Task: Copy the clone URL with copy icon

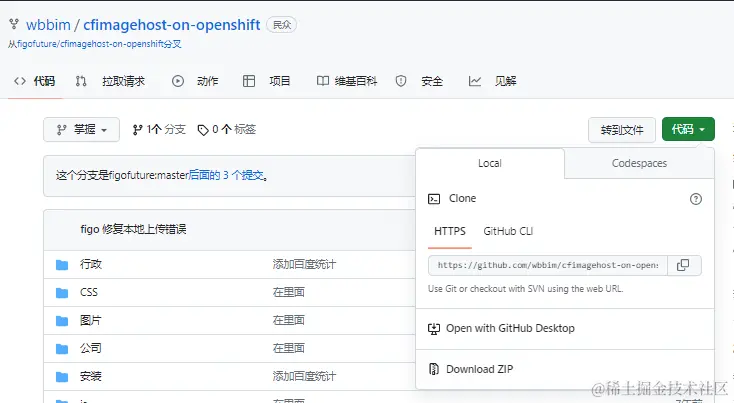Action: pos(684,265)
